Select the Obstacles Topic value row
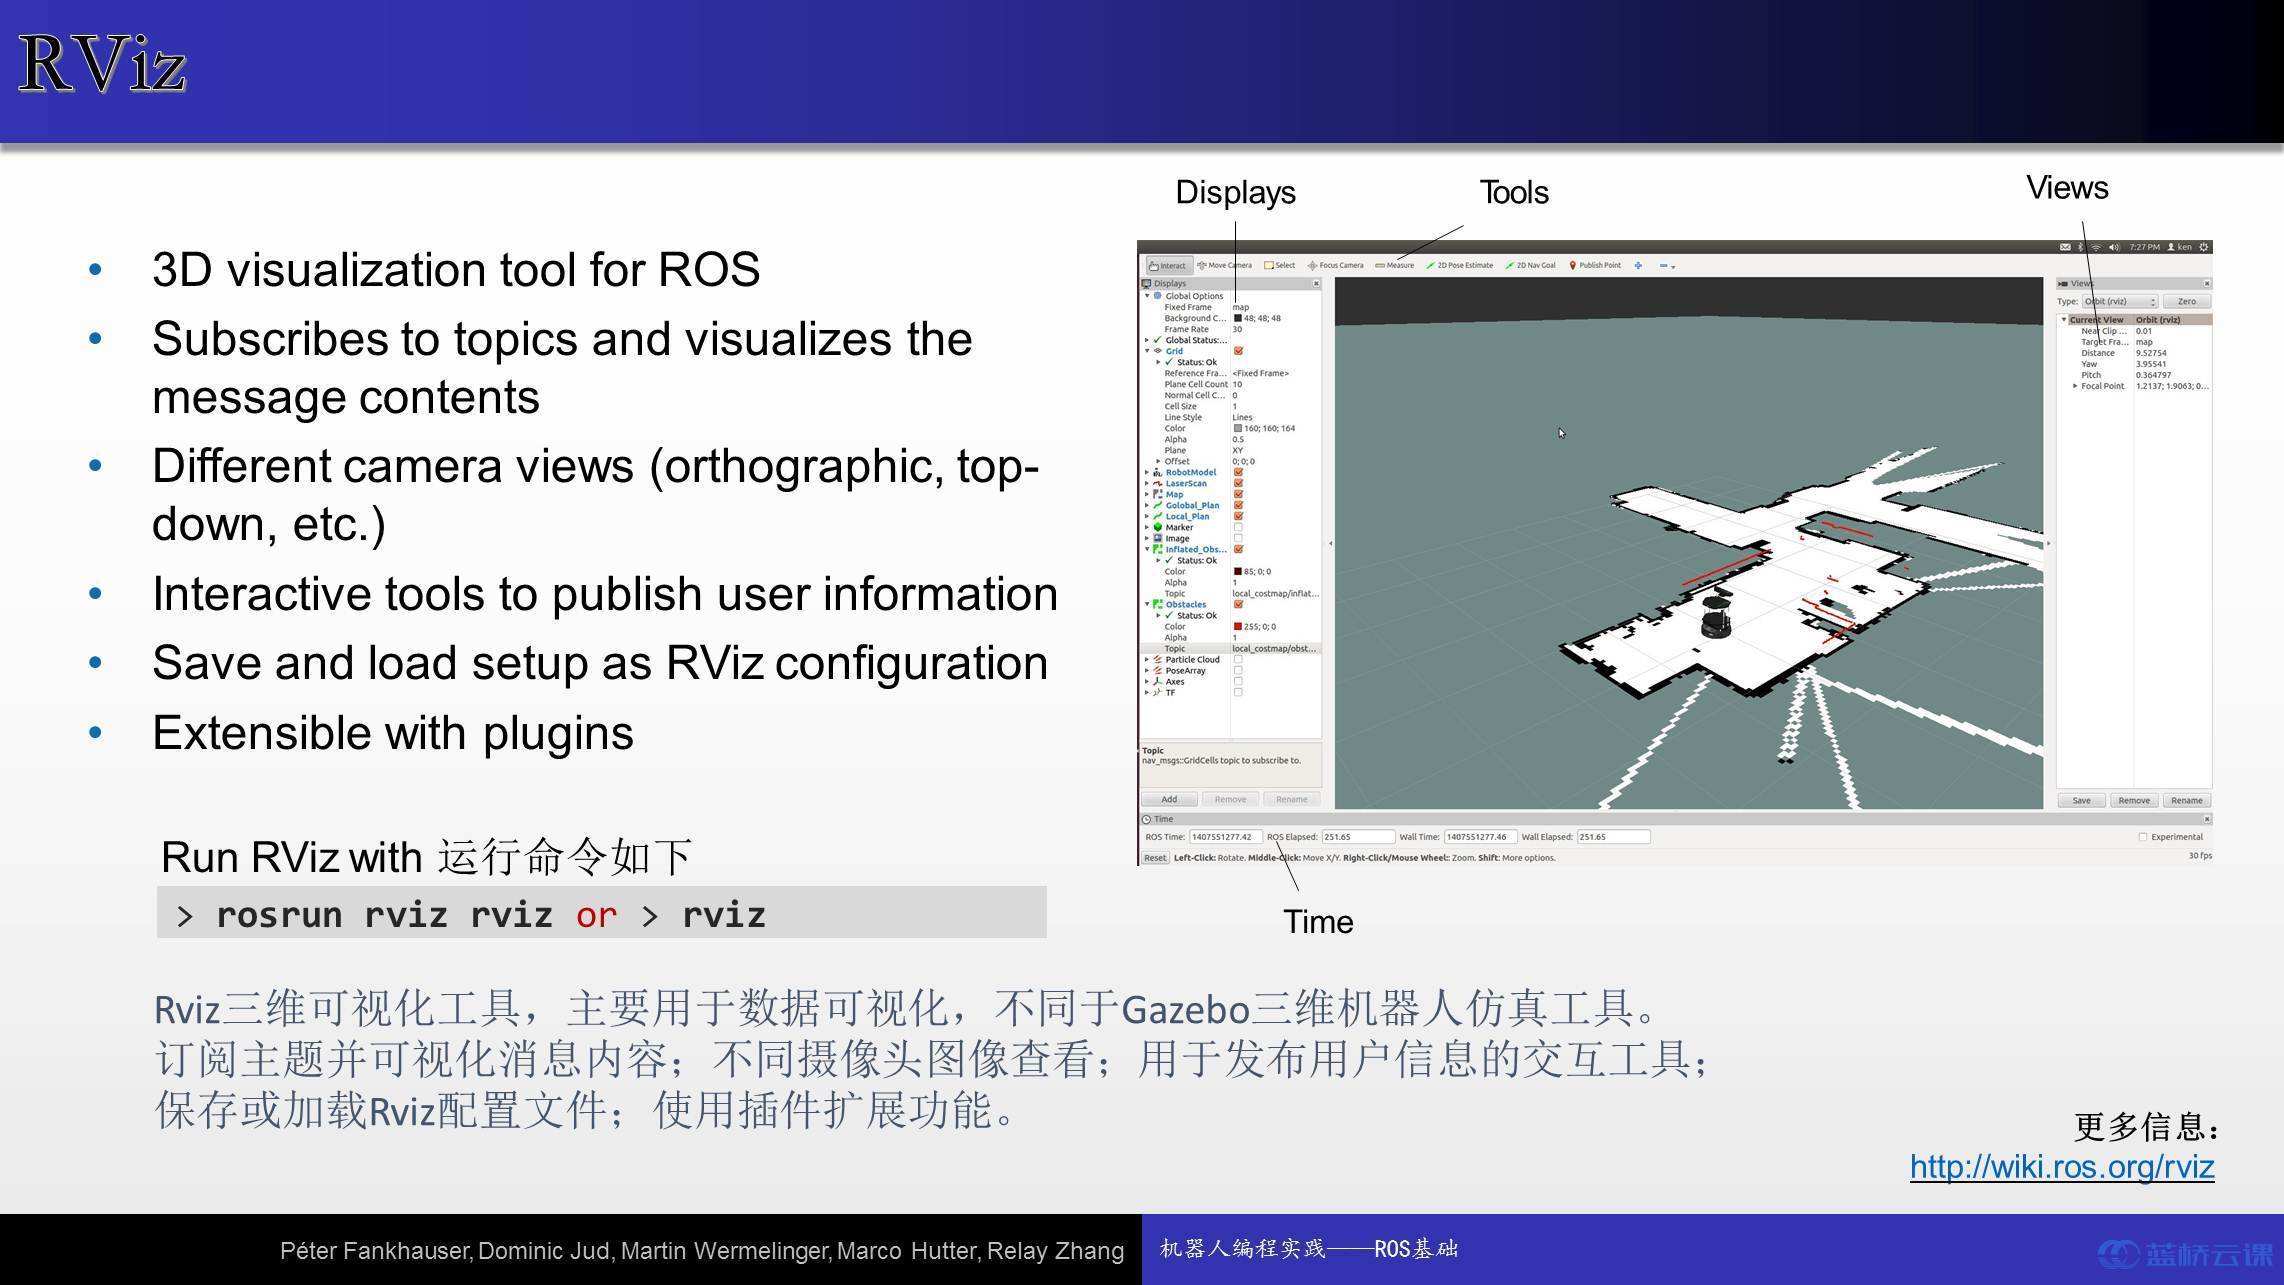Image resolution: width=2284 pixels, height=1285 pixels. (1275, 649)
